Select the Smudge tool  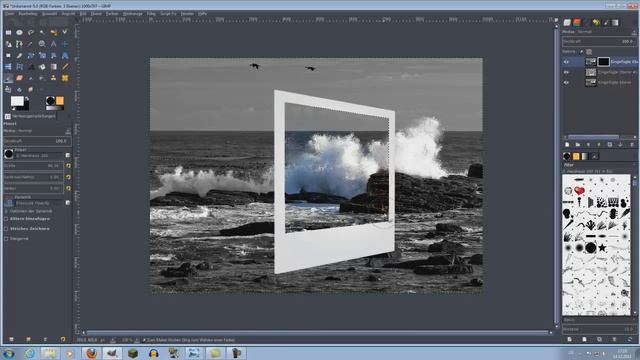(31, 89)
